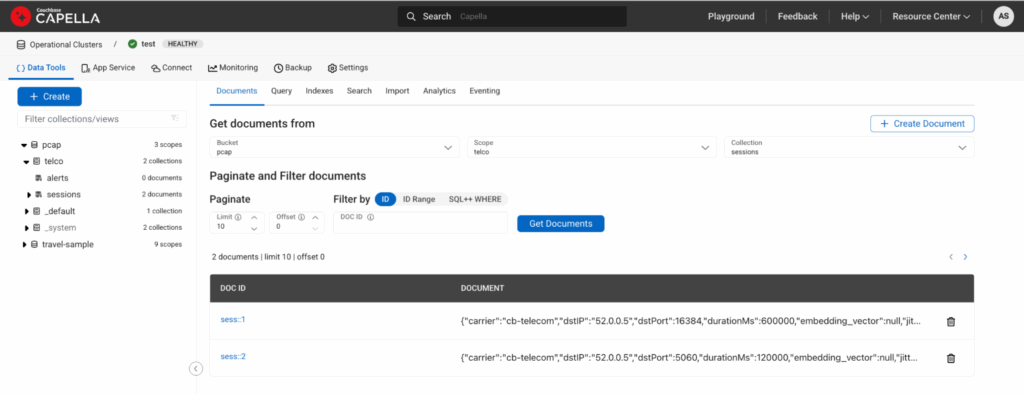The height and width of the screenshot is (395, 1024).
Task: Open the Backup tab
Action: (x=293, y=67)
